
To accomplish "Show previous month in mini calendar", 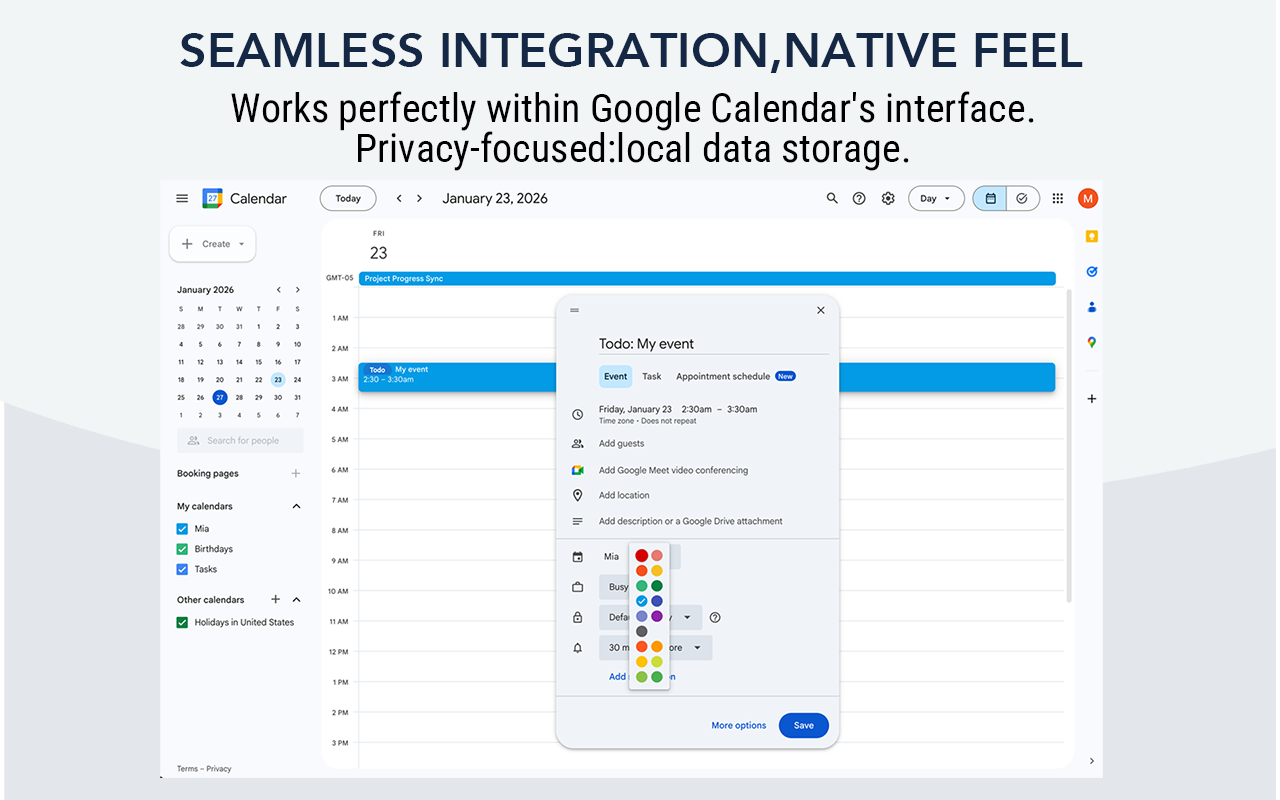I will [x=278, y=290].
